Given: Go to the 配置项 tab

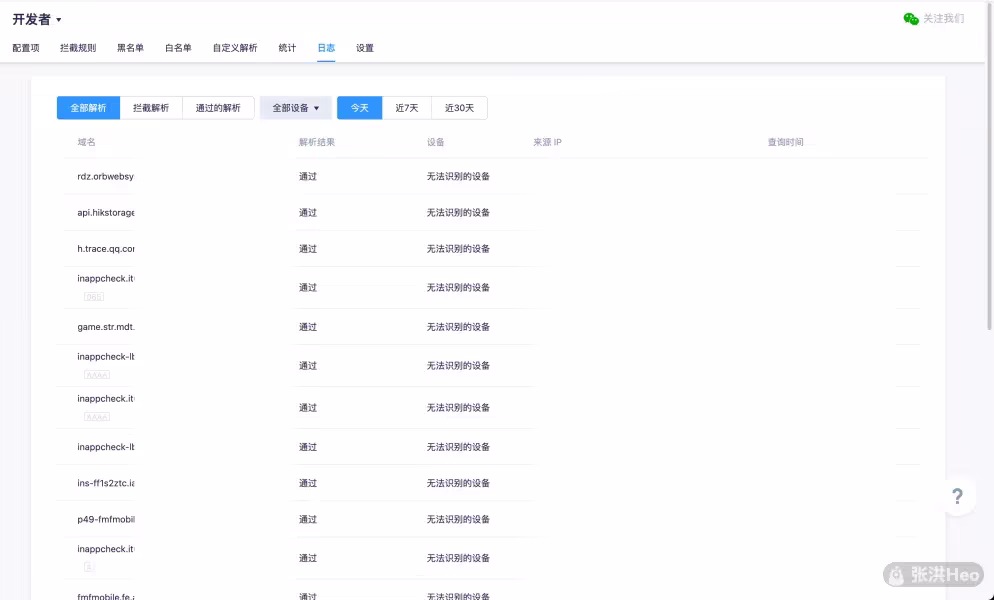Looking at the screenshot, I should (x=26, y=48).
